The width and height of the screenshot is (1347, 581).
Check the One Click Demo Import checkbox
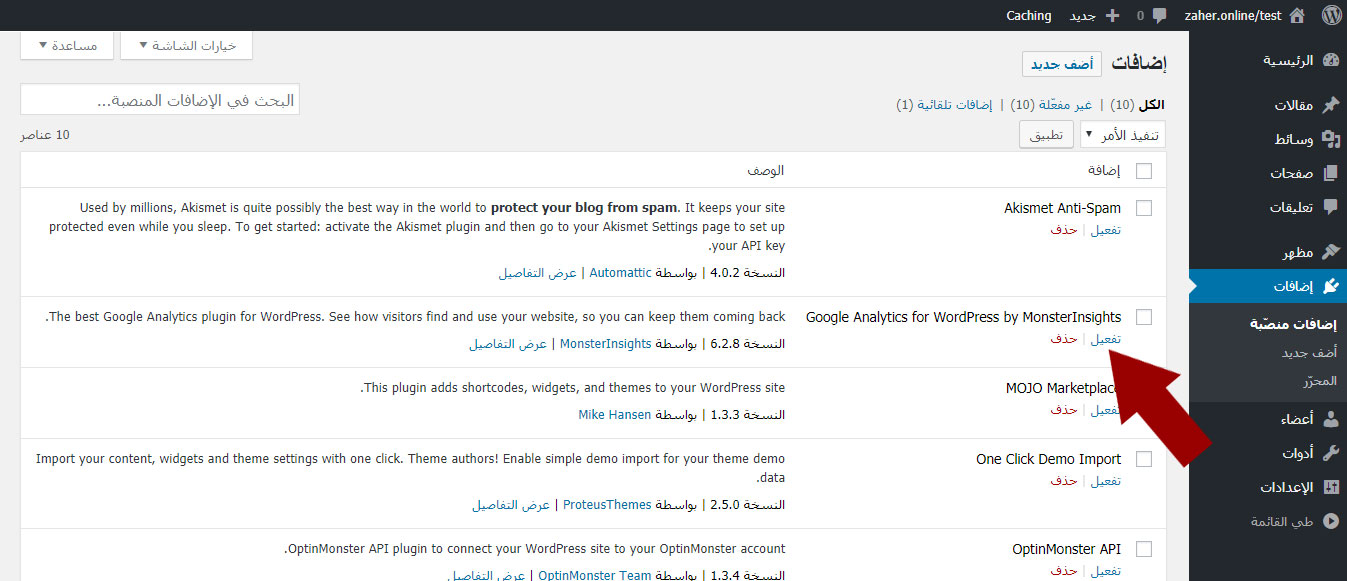[1144, 459]
